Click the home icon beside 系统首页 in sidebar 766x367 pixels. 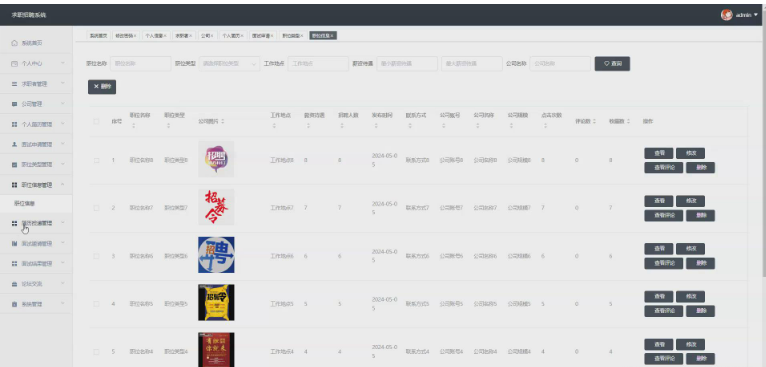[x=15, y=43]
